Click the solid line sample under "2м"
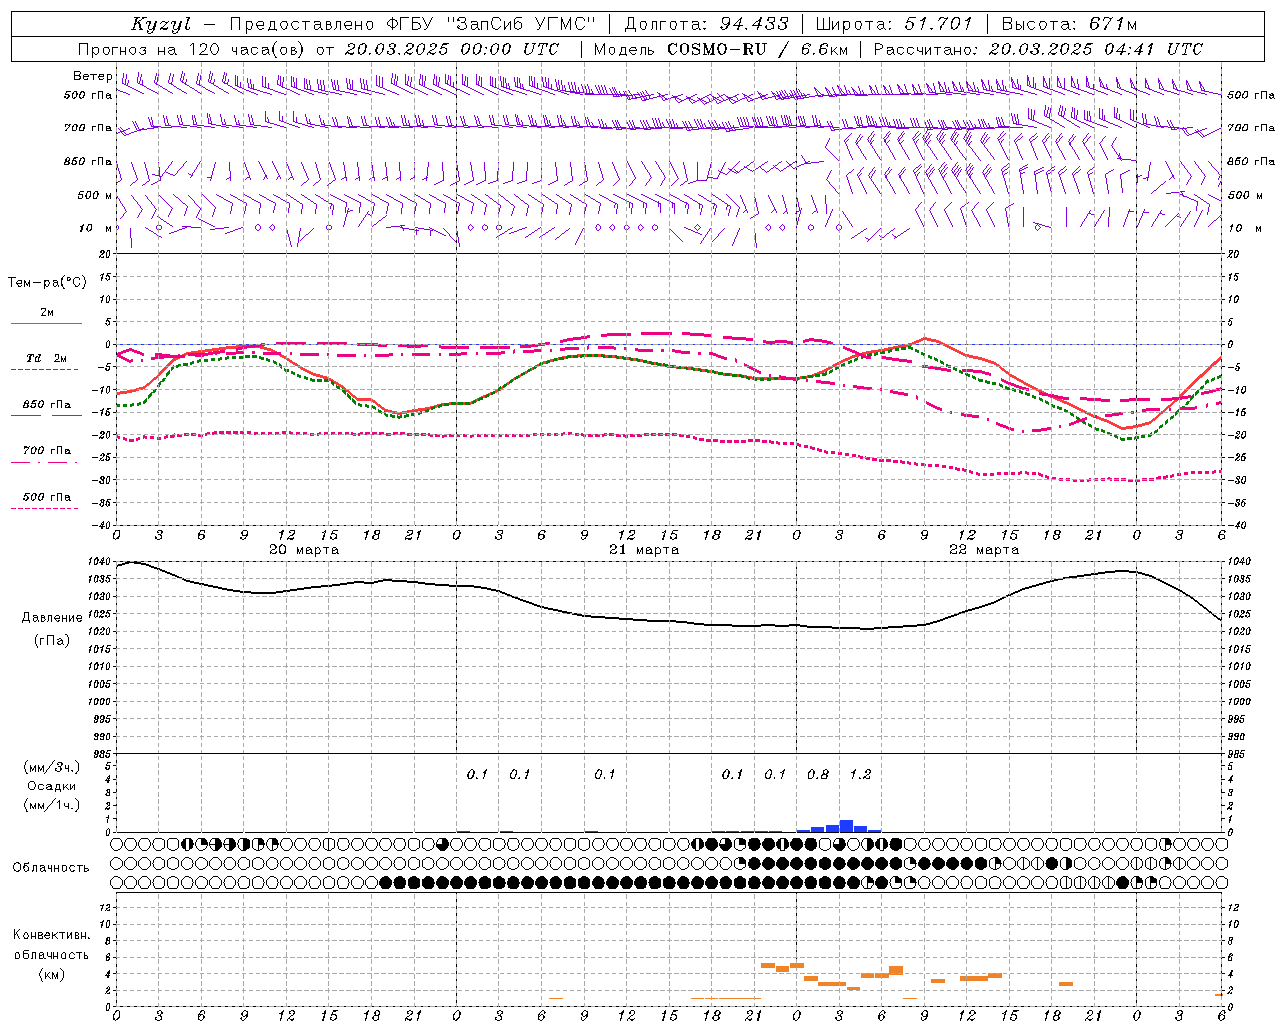This screenshot has height=1024, width=1280. pos(46,323)
